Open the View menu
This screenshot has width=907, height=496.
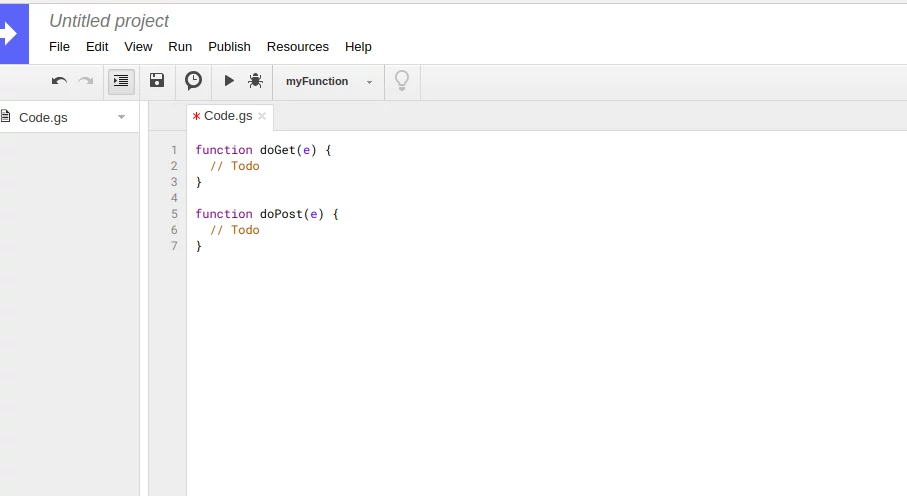(x=138, y=47)
